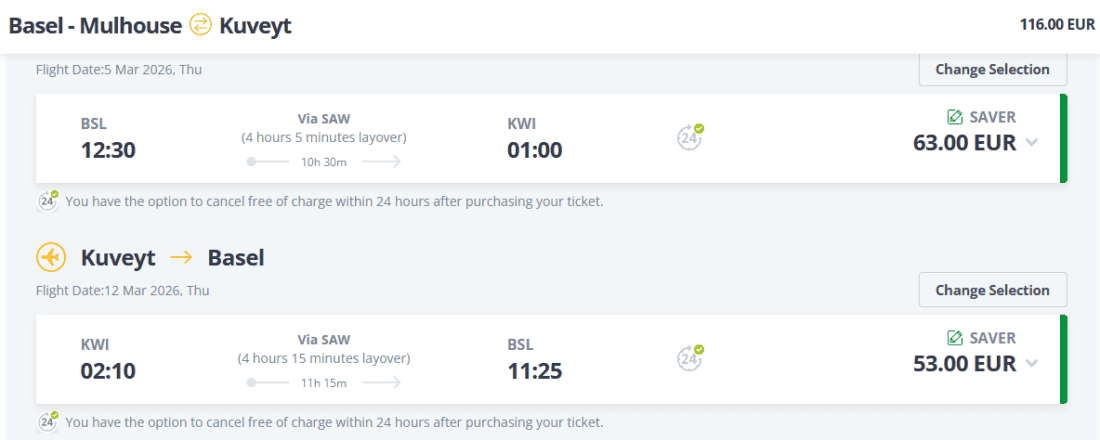Select the Via SAW 4 hours 5 minutes layover text

click(x=324, y=128)
